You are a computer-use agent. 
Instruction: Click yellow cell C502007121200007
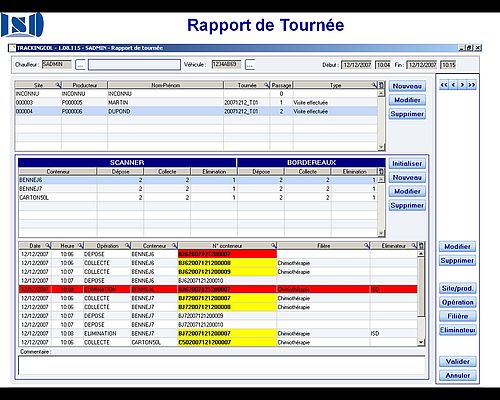tap(227, 342)
